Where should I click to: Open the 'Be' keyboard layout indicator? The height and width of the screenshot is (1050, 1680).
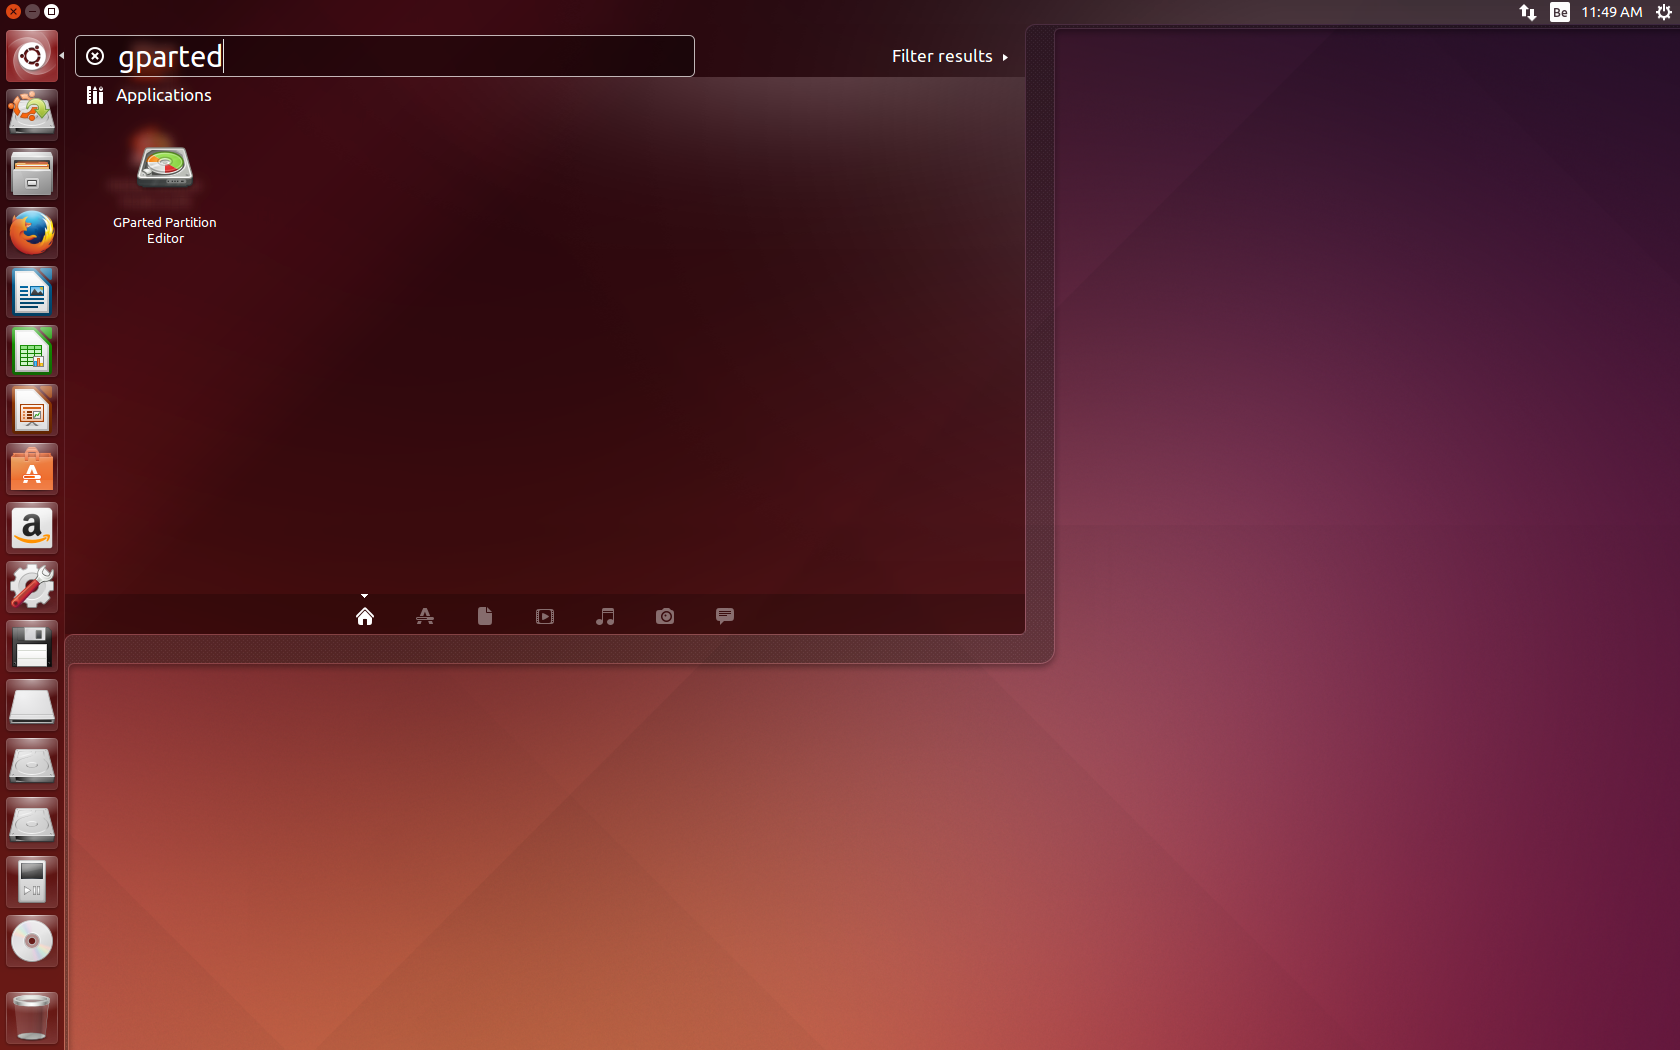[x=1560, y=12]
